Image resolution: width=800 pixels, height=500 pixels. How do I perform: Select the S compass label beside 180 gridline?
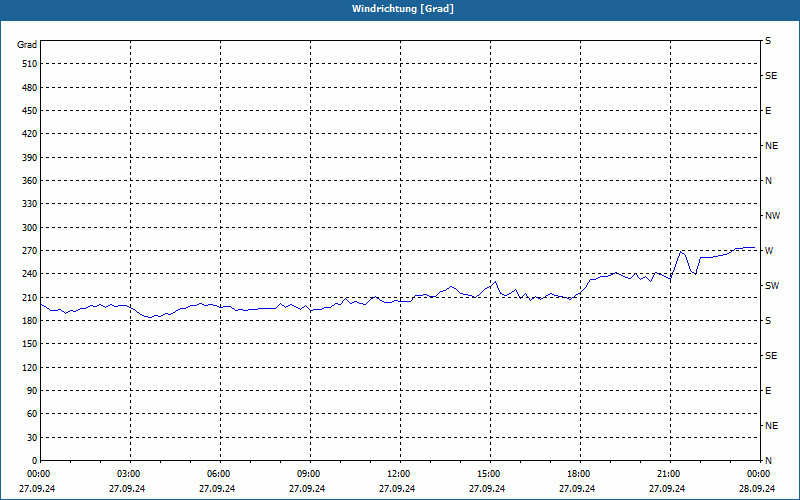coord(768,320)
